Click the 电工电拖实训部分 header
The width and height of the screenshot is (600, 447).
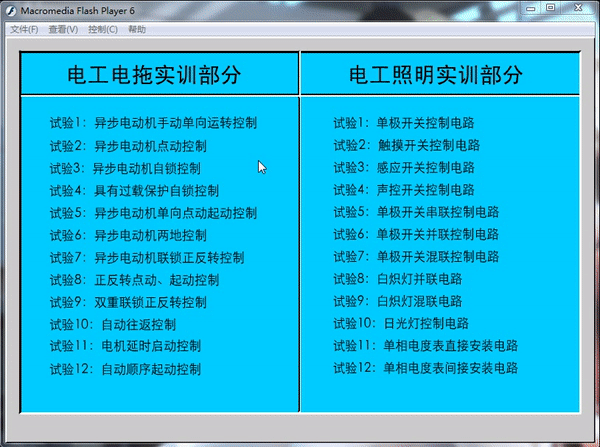(154, 75)
